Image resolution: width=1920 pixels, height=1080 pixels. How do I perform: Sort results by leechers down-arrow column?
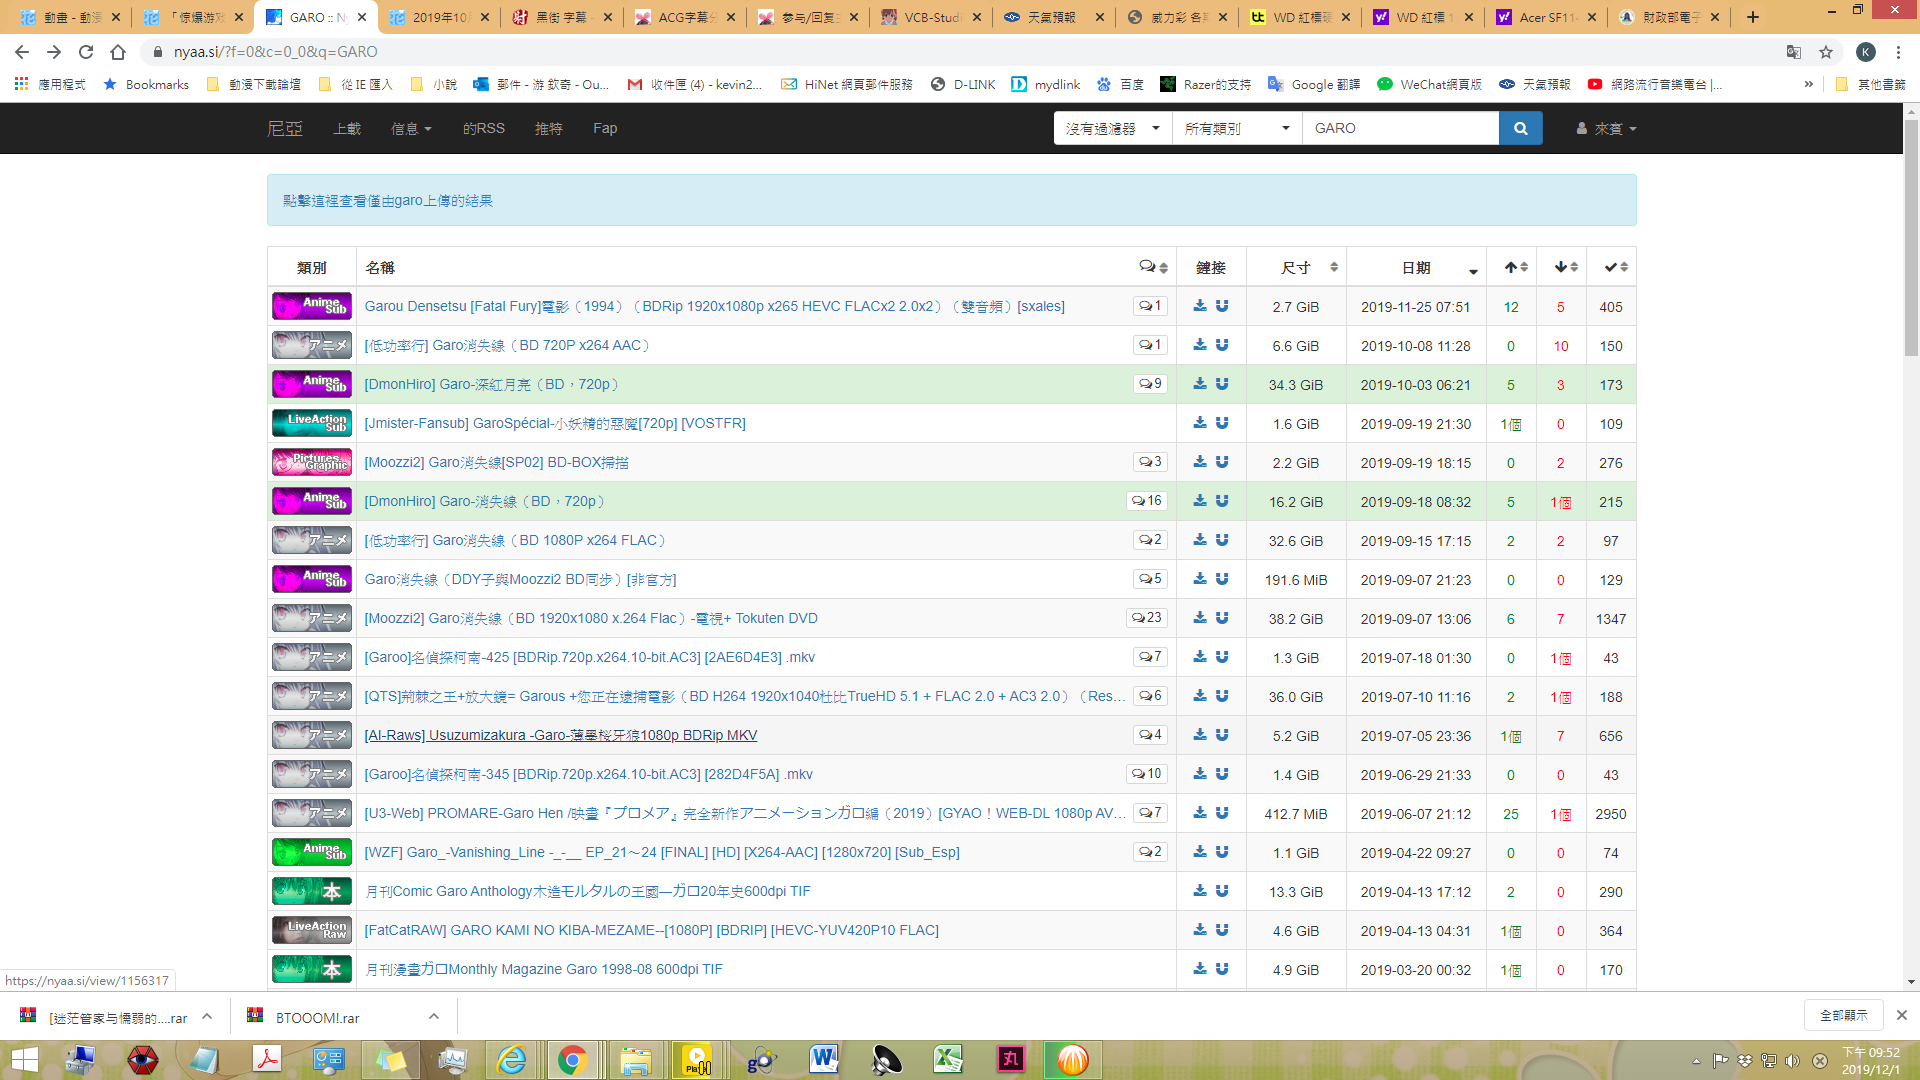tap(1561, 267)
